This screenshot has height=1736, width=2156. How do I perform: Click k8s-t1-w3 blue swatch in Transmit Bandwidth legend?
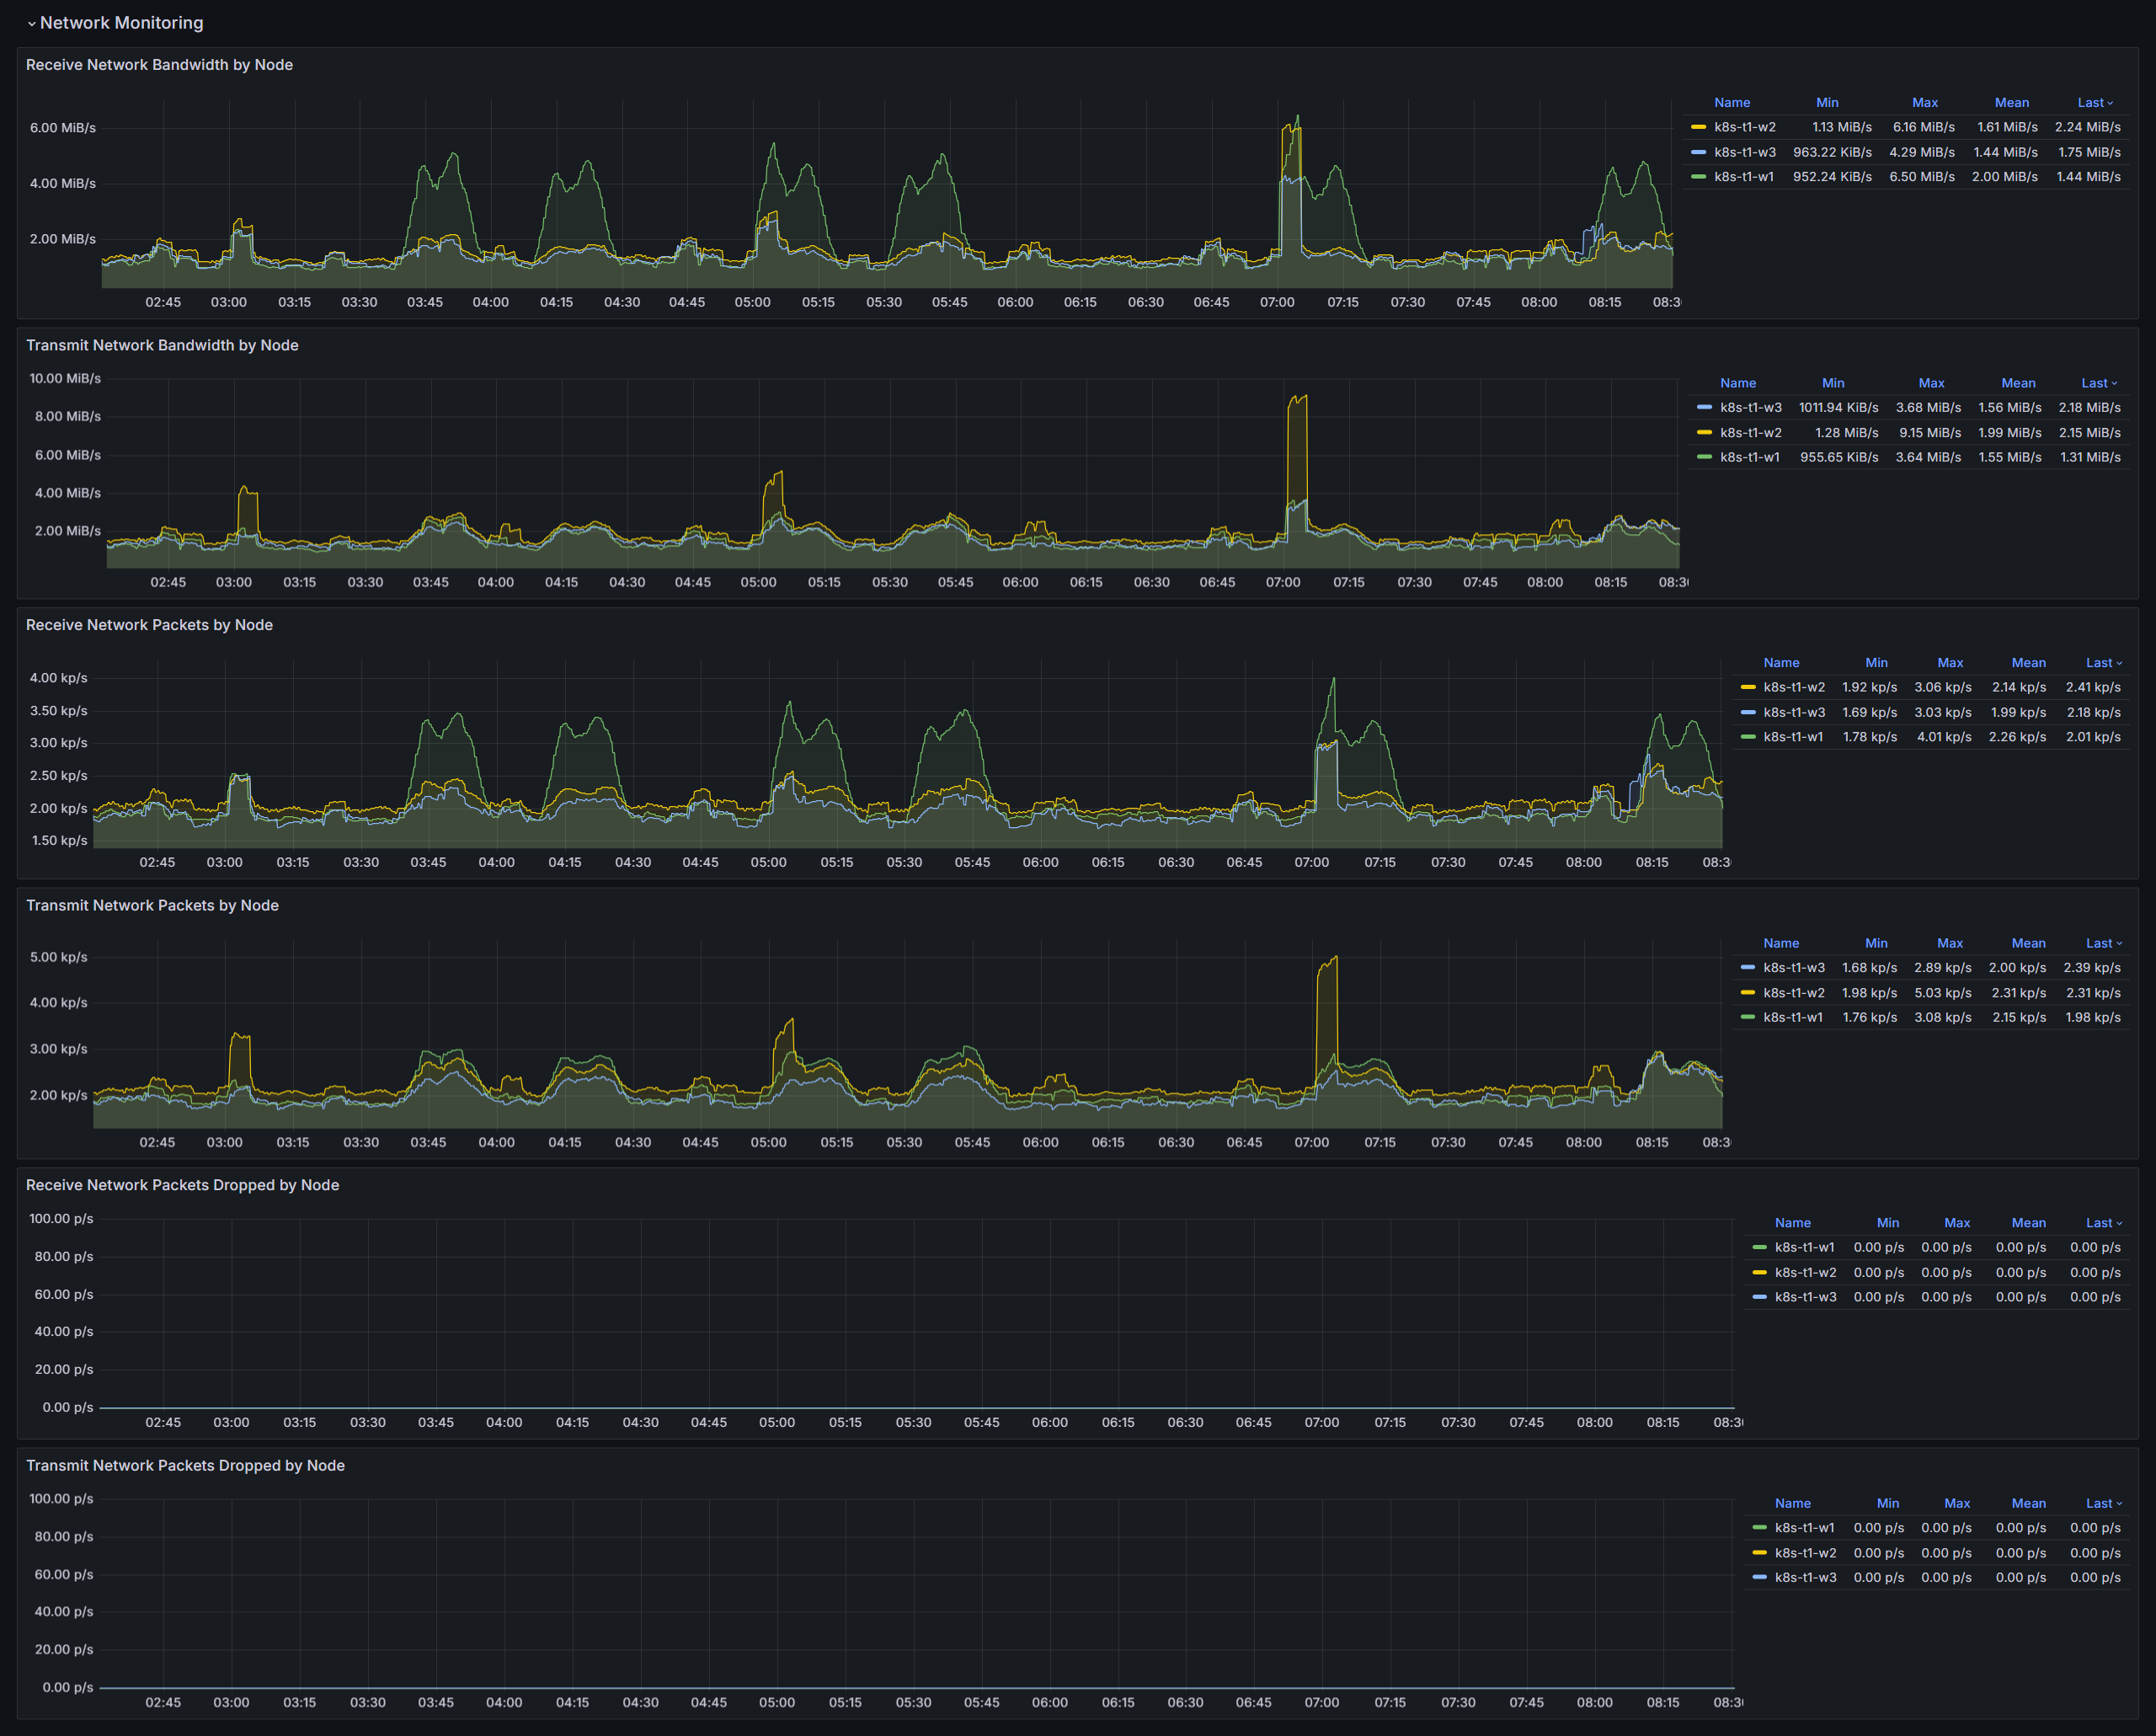tap(1704, 407)
